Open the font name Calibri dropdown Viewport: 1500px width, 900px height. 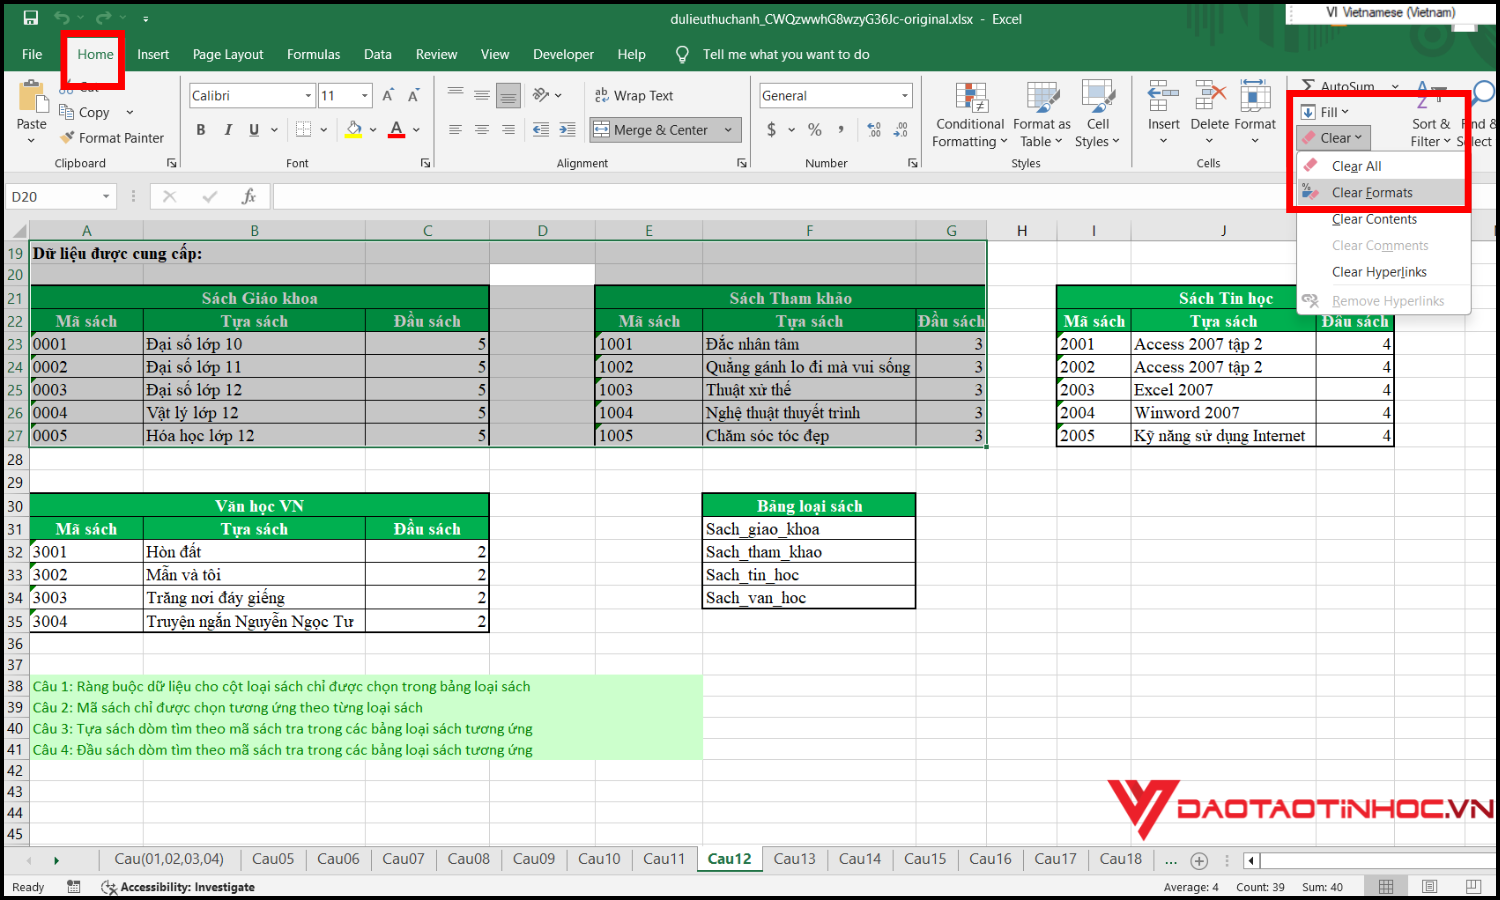click(308, 96)
